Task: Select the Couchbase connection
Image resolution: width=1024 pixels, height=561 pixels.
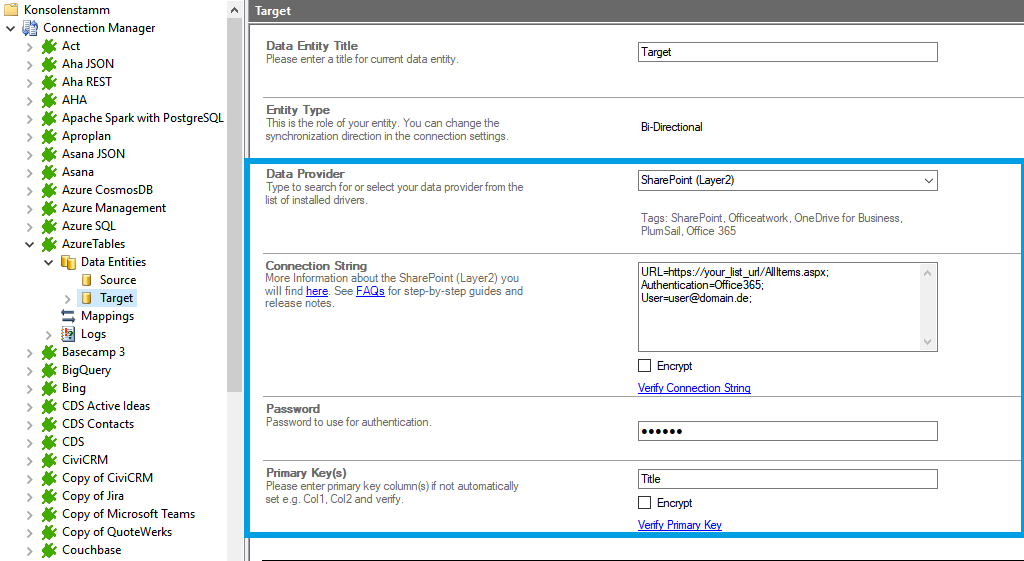Action: [x=91, y=550]
